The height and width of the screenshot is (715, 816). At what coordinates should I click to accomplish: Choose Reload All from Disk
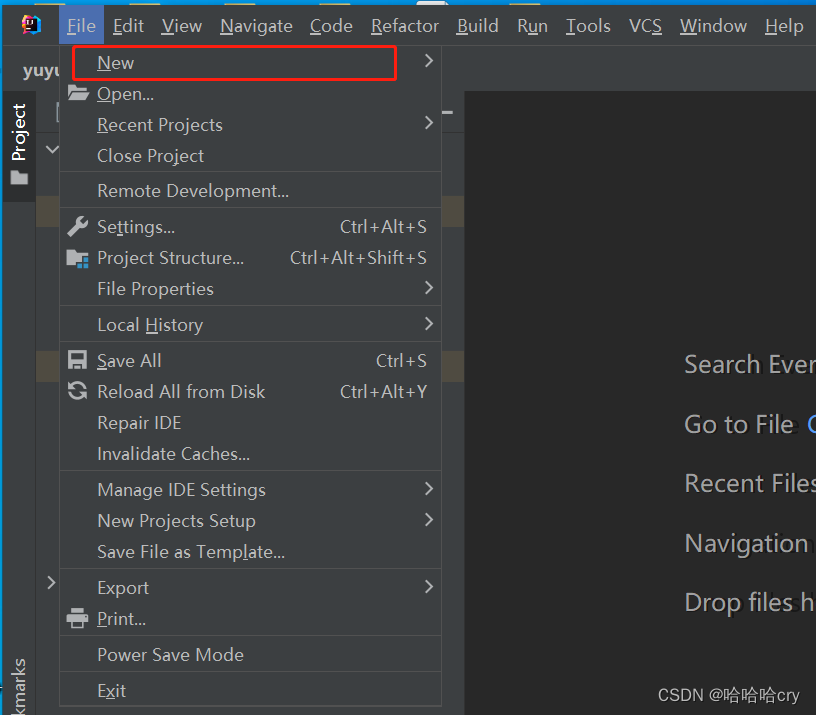click(x=250, y=391)
